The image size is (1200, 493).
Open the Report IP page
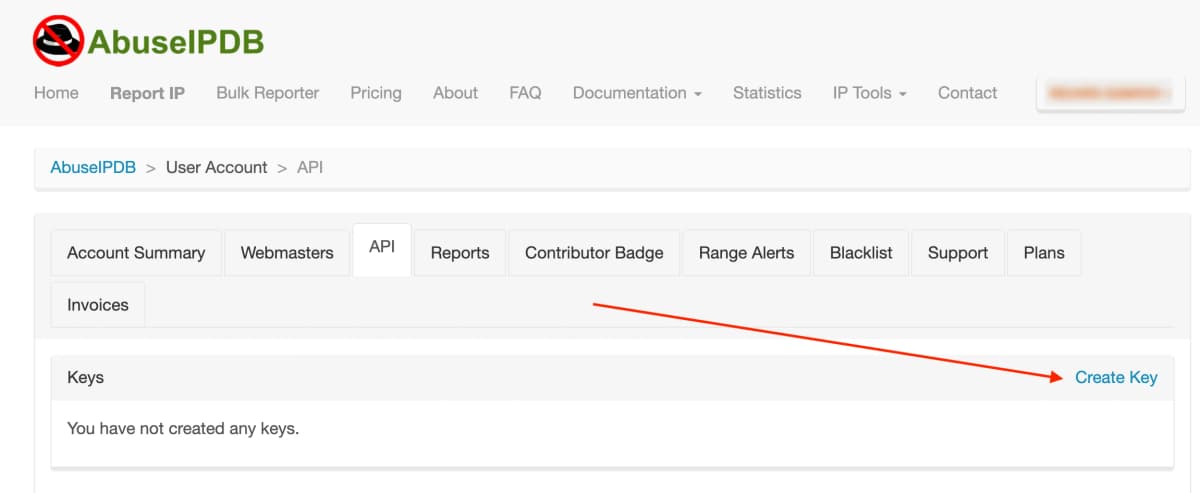[x=147, y=93]
